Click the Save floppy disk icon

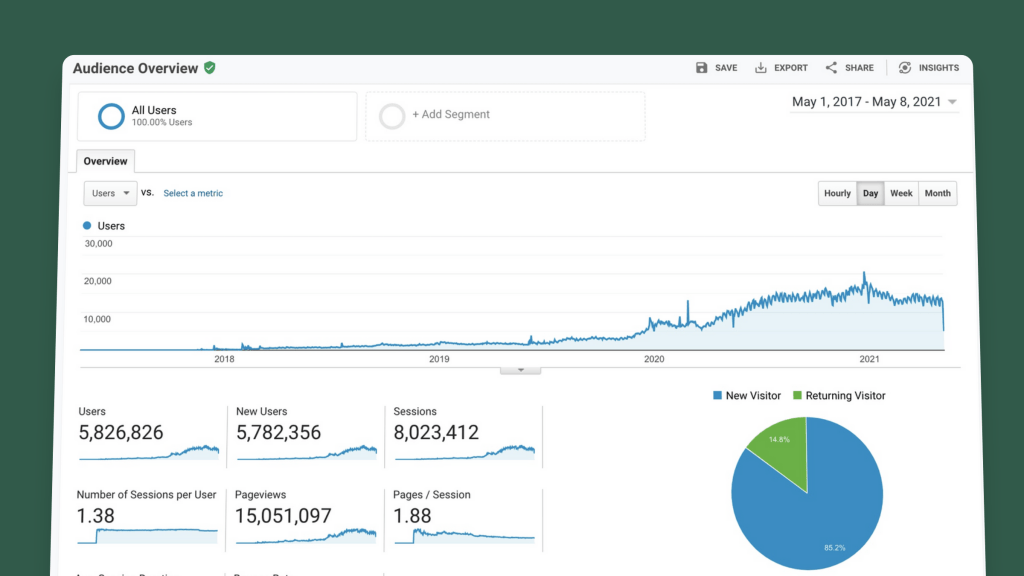pyautogui.click(x=702, y=68)
